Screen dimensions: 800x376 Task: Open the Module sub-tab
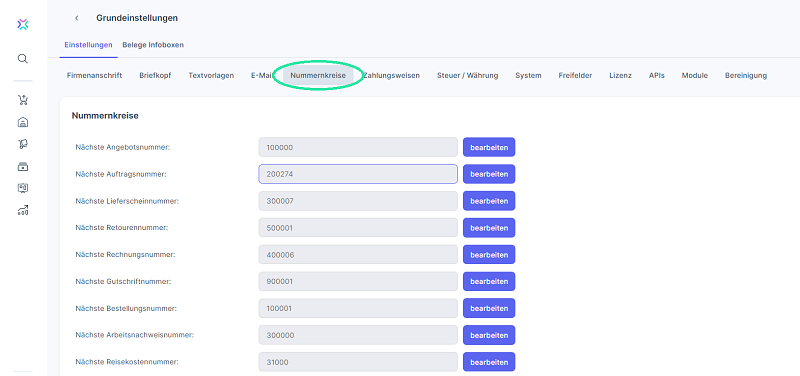point(694,76)
